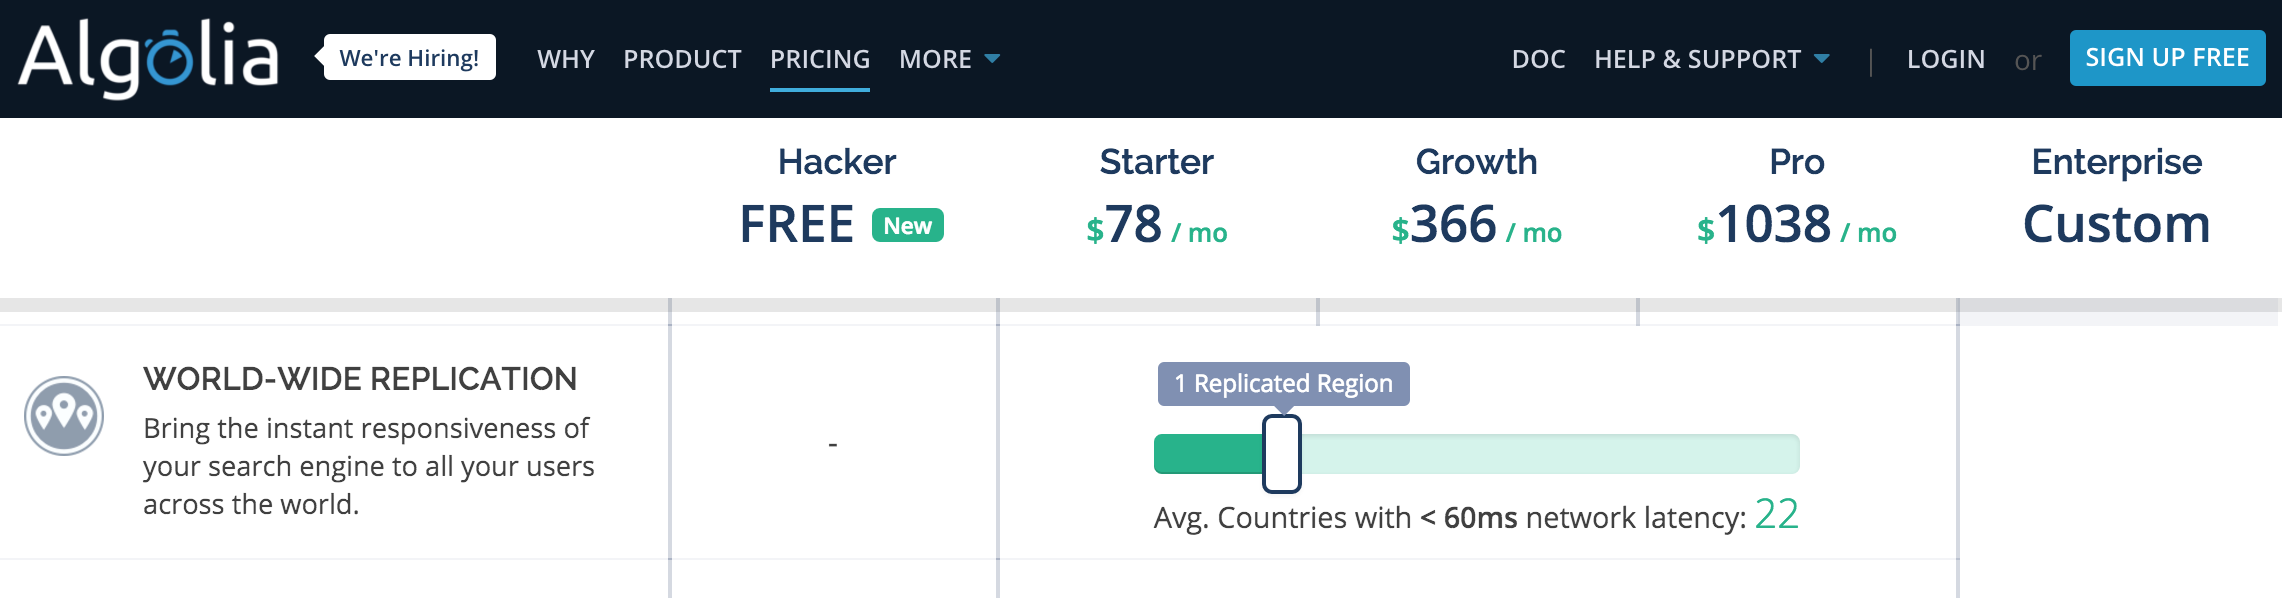Click the light green slider track
This screenshot has height=598, width=2282.
pyautogui.click(x=1550, y=454)
